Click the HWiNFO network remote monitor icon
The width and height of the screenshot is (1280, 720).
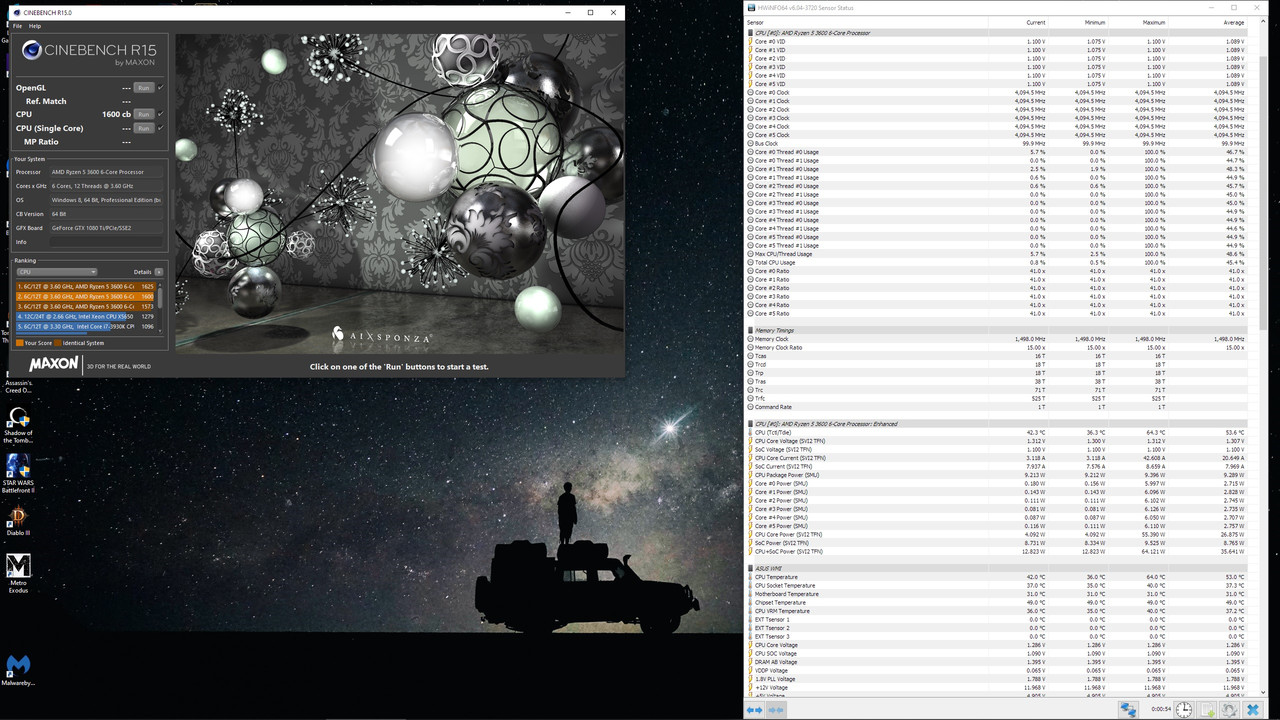[1128, 709]
